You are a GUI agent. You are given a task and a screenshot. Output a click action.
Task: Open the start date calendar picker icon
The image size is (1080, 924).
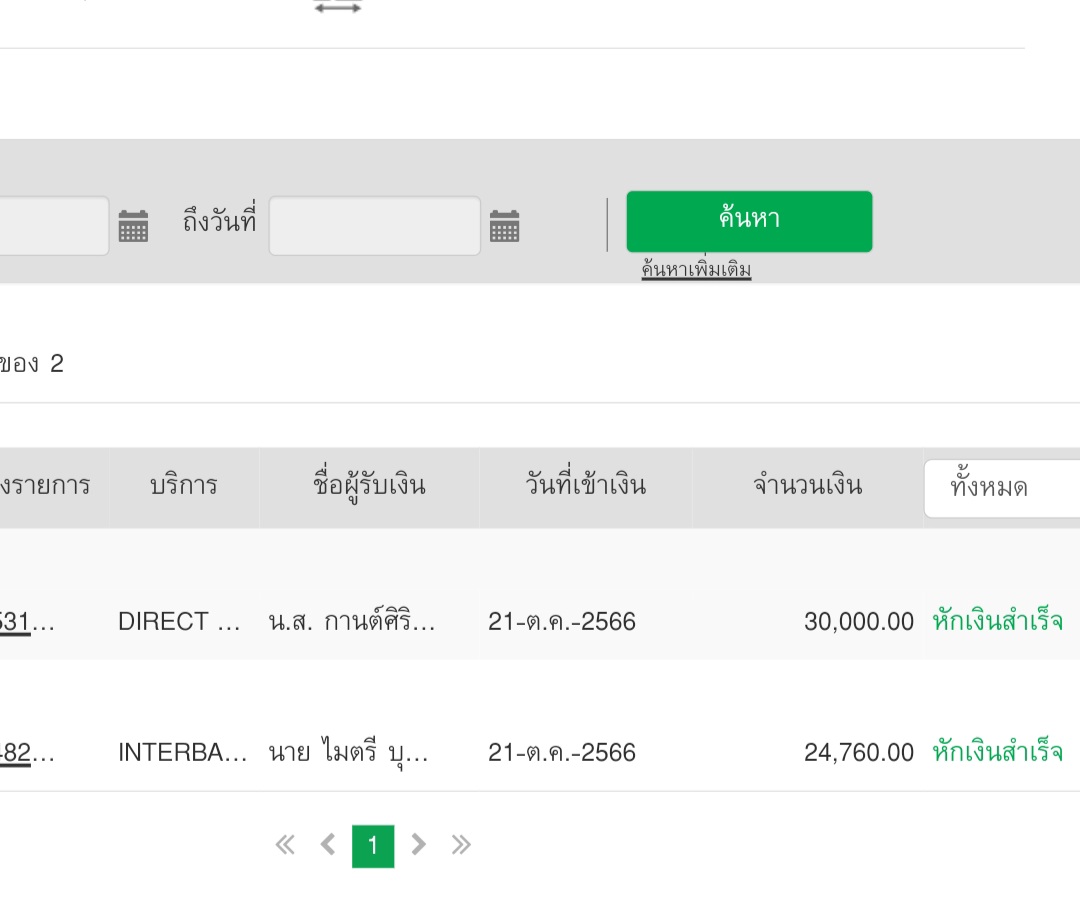tap(133, 227)
